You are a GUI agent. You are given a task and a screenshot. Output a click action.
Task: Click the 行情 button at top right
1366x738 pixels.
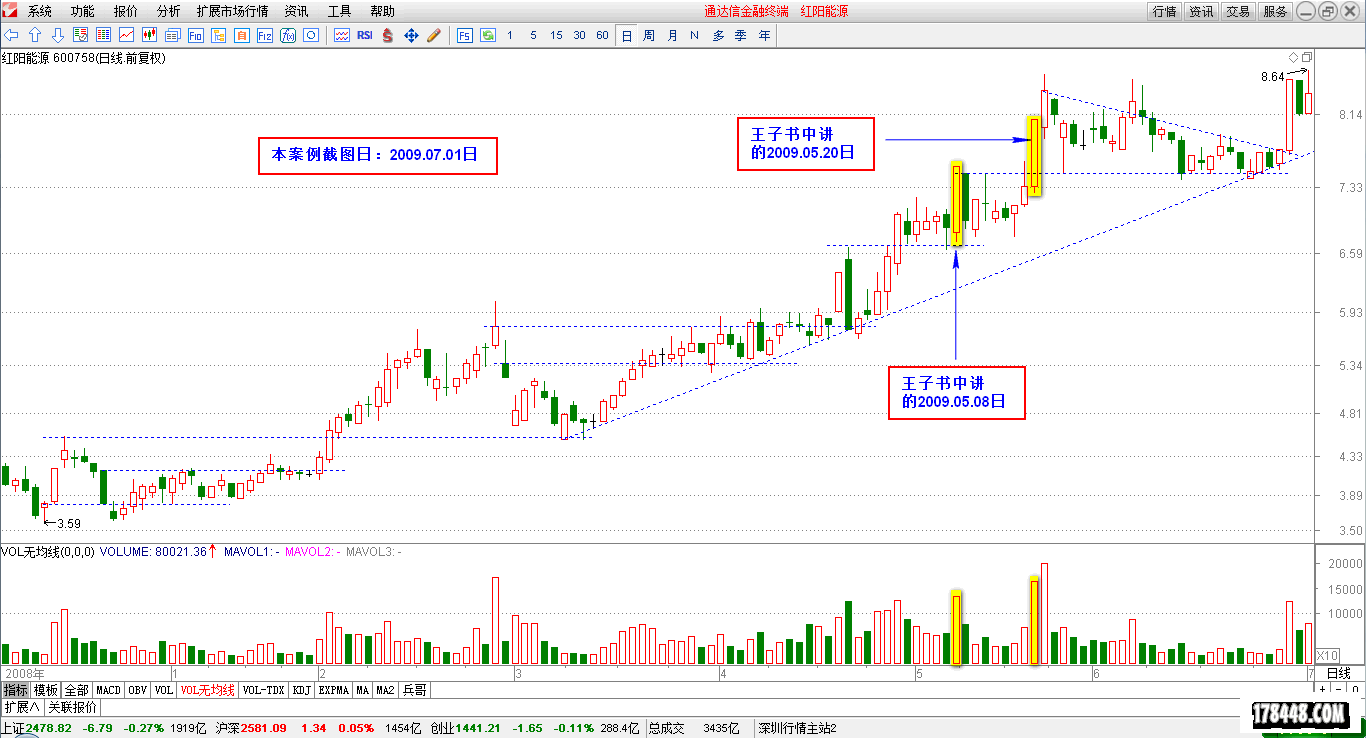pos(1165,11)
